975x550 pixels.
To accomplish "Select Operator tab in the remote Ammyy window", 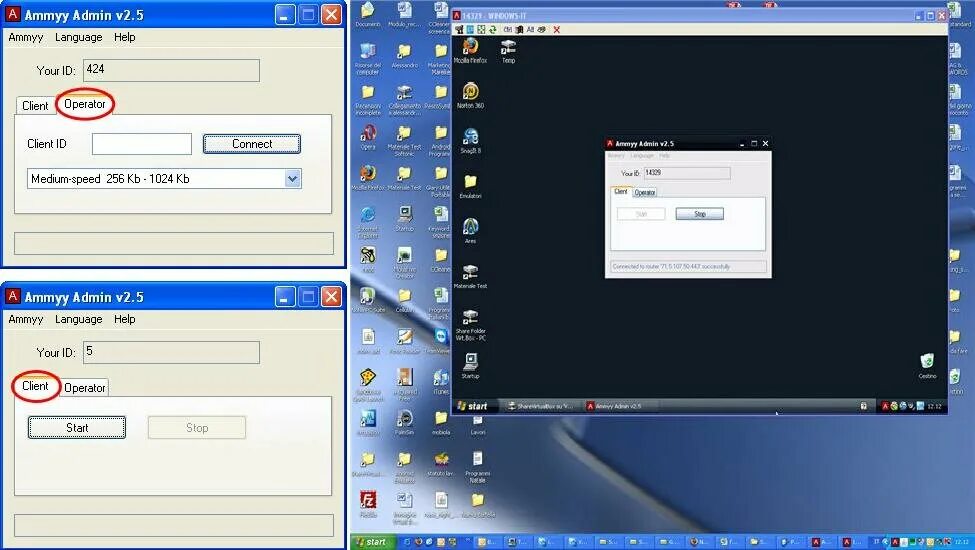I will coord(645,193).
